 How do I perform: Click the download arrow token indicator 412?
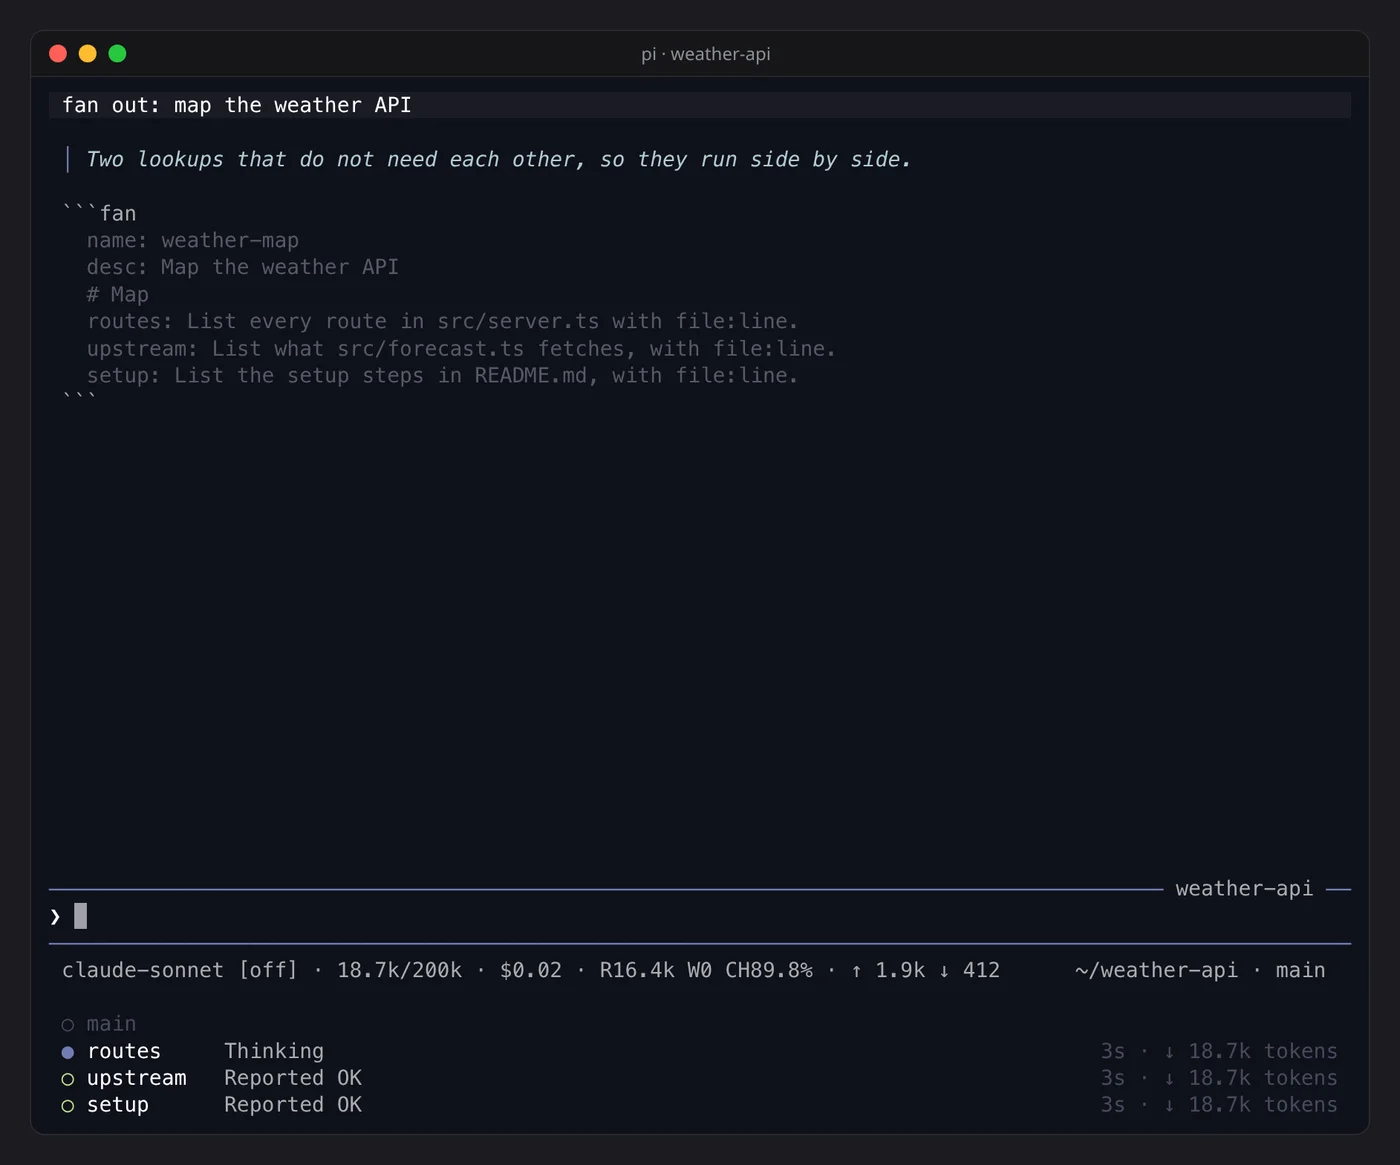coord(970,970)
